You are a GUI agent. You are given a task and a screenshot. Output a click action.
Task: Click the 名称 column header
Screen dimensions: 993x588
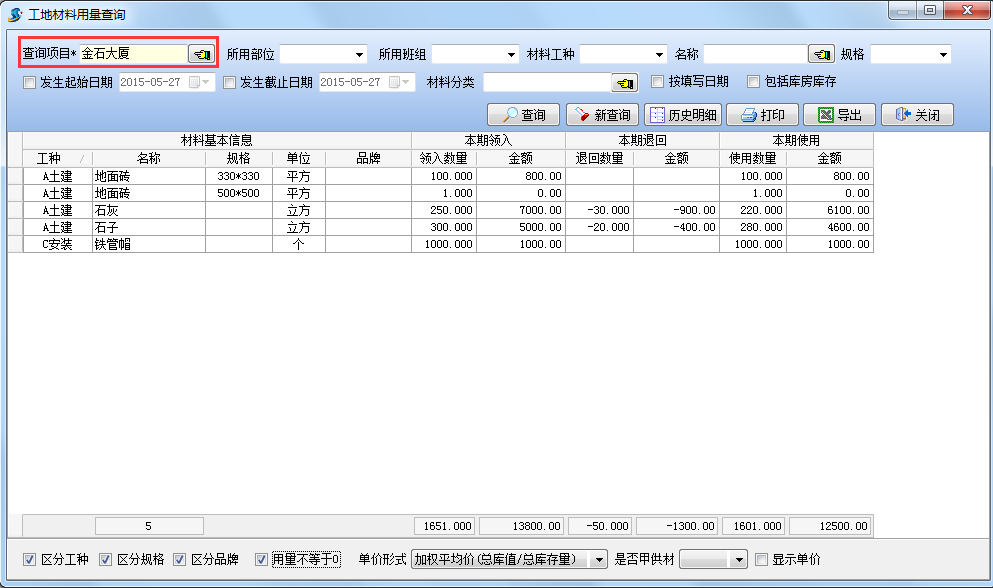tap(148, 158)
